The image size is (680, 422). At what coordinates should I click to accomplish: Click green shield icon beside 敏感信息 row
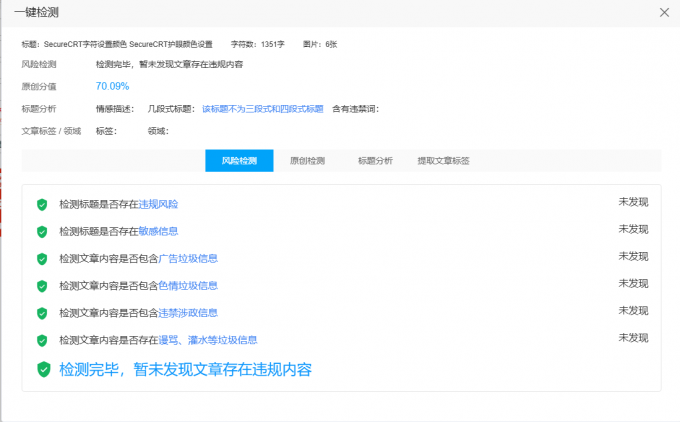click(x=42, y=232)
